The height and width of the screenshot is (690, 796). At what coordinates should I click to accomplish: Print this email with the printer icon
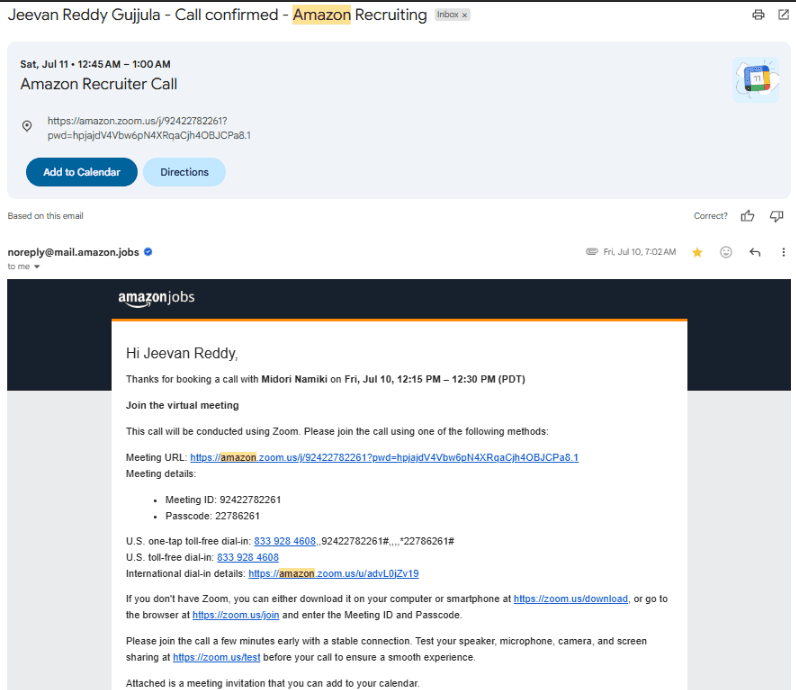pyautogui.click(x=758, y=15)
